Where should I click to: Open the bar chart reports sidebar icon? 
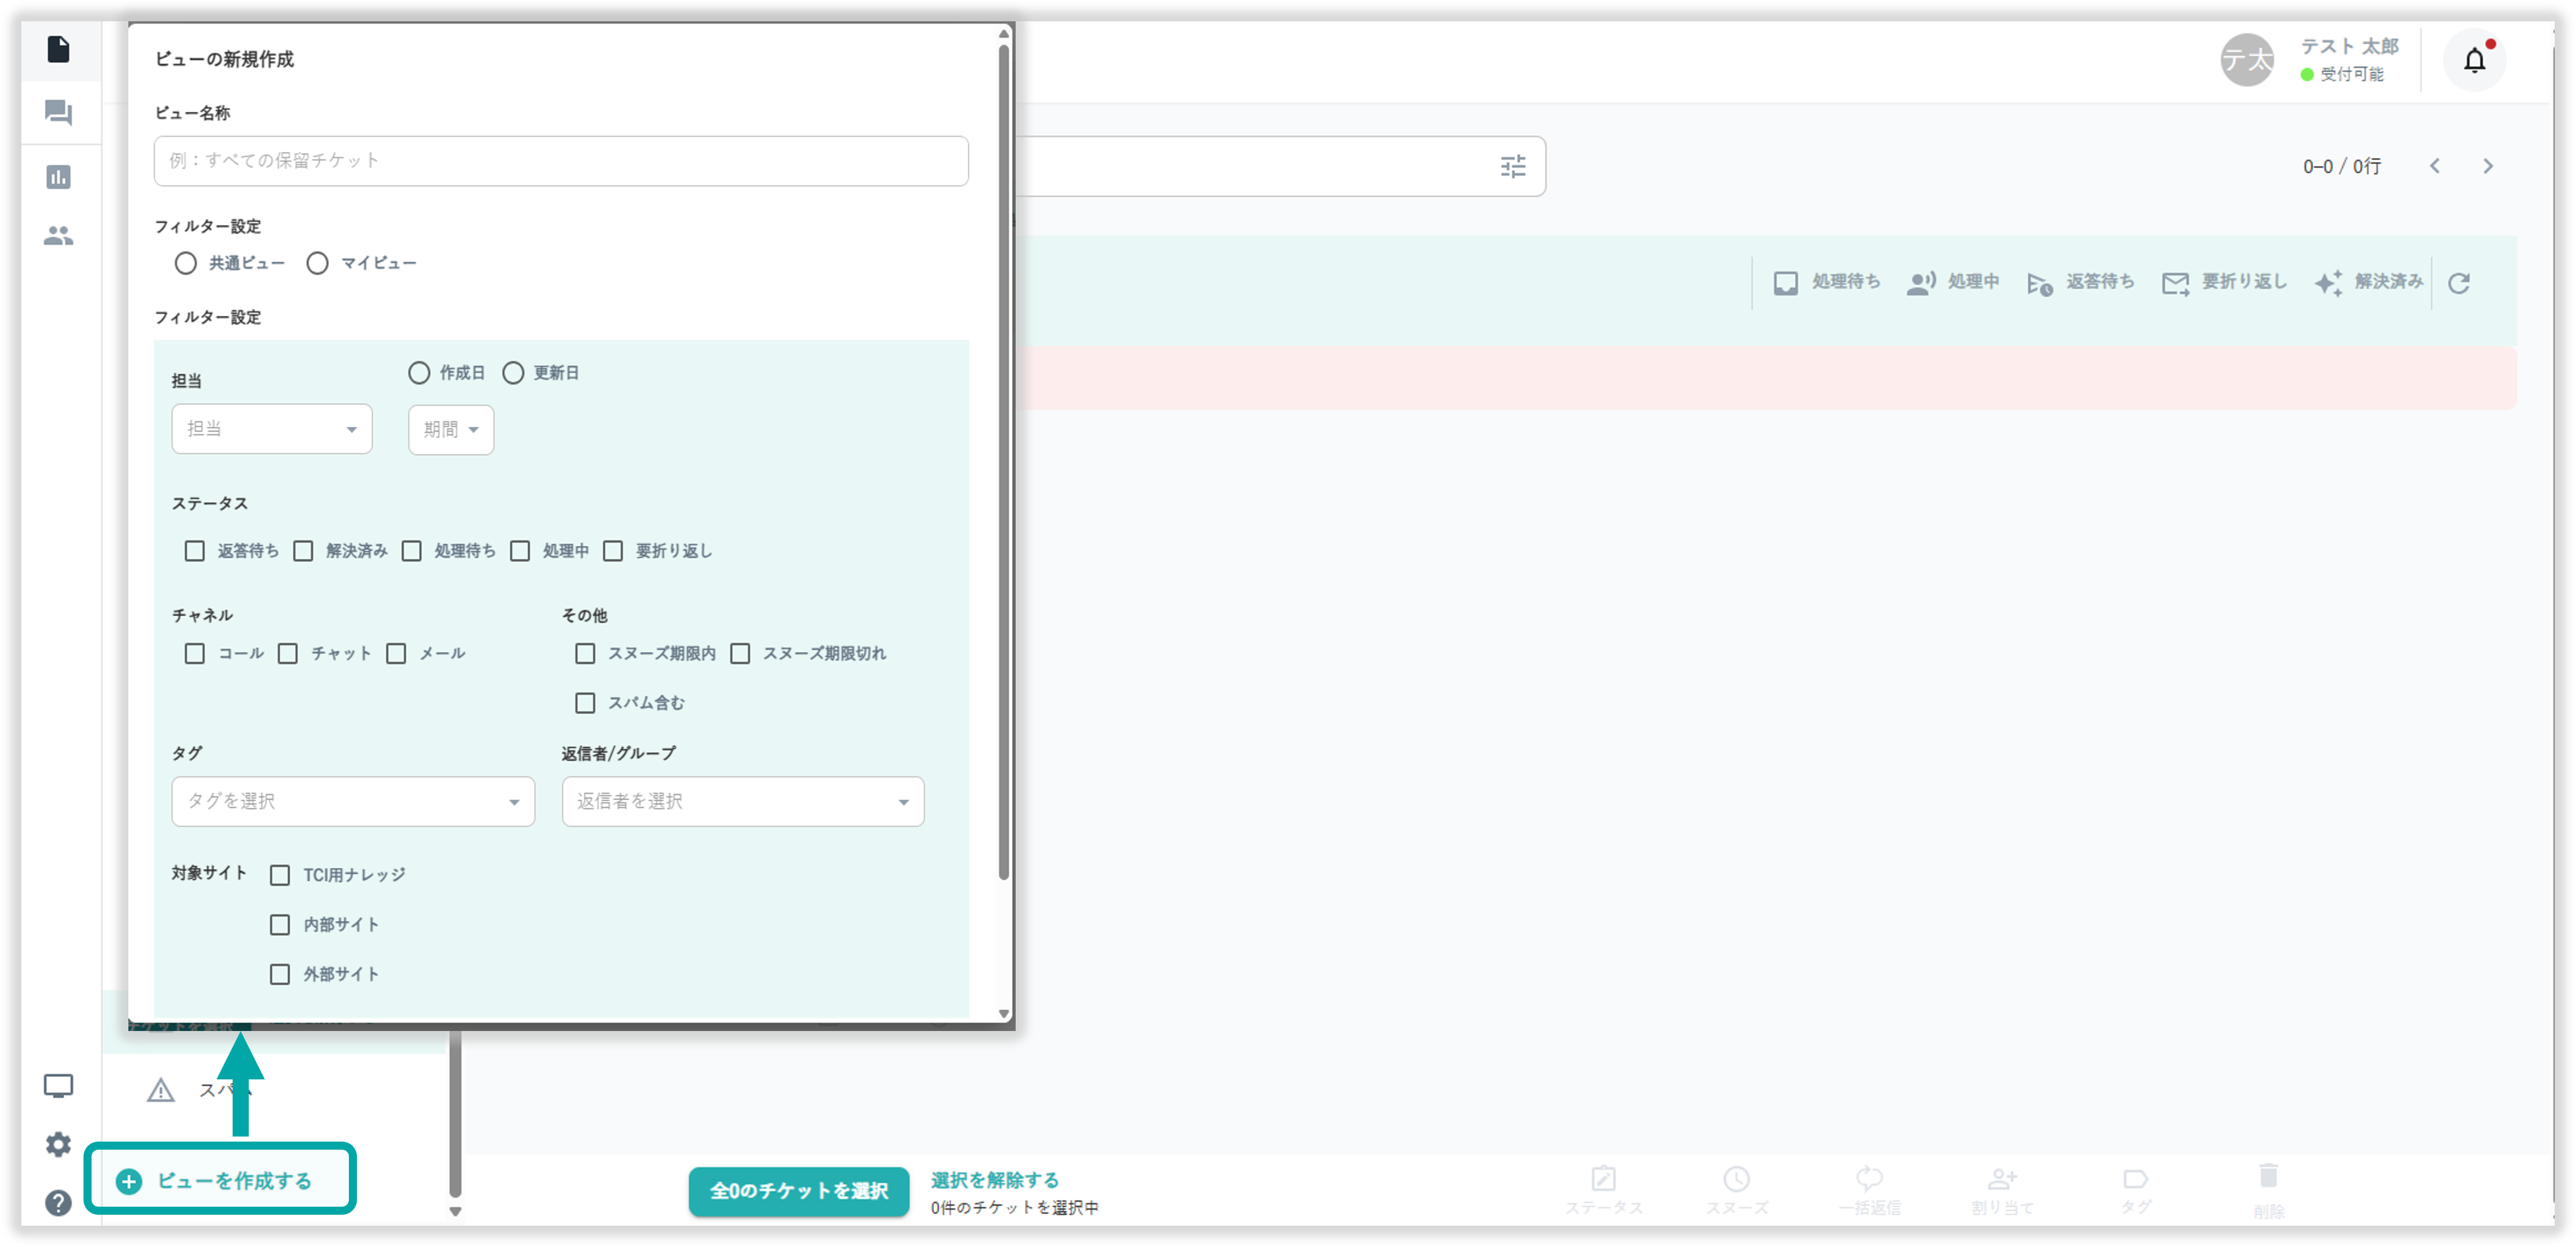pyautogui.click(x=59, y=177)
